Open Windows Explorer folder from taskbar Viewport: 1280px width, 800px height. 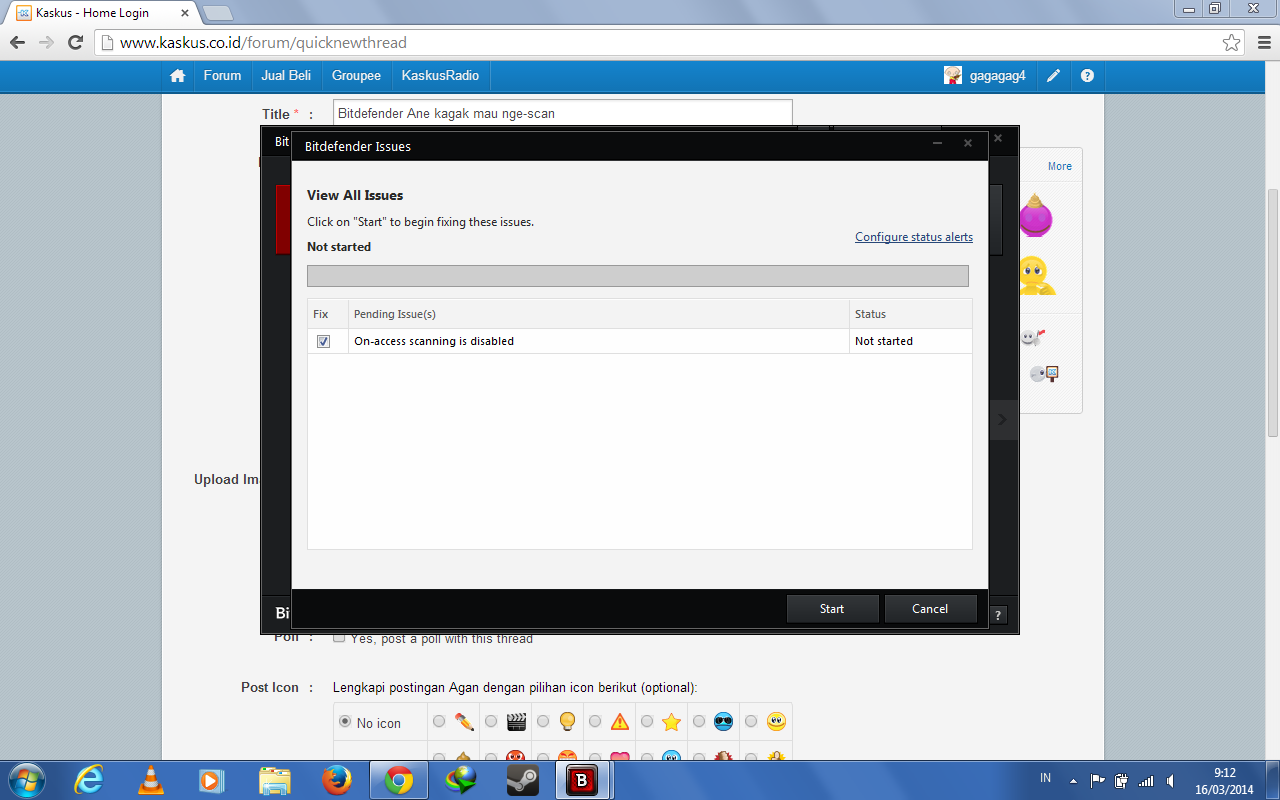(274, 780)
